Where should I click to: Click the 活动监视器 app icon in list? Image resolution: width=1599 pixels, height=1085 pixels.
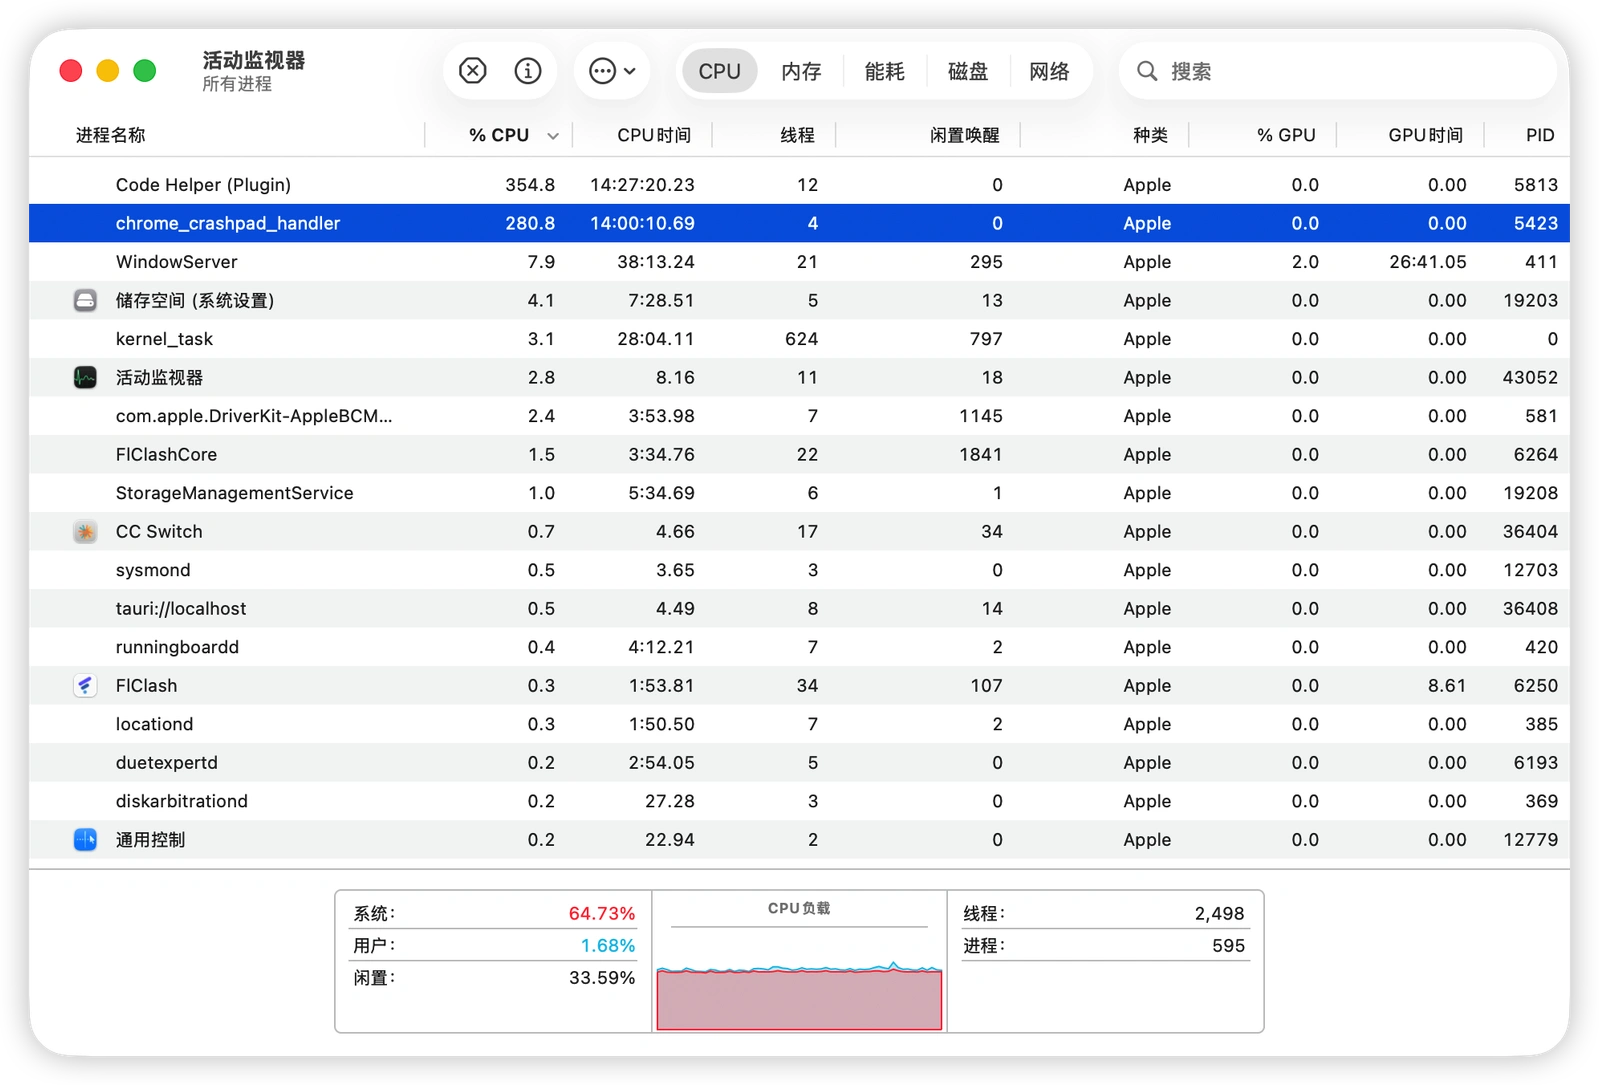[85, 377]
